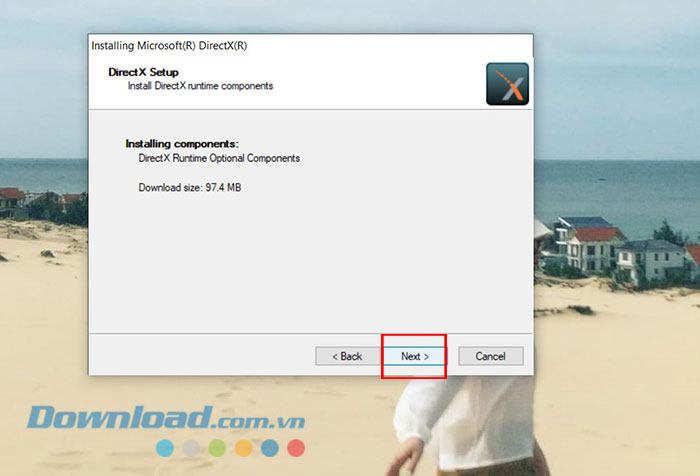This screenshot has width=700, height=476.
Task: Select the 'DirectX Setup' heading text
Action: pos(143,72)
